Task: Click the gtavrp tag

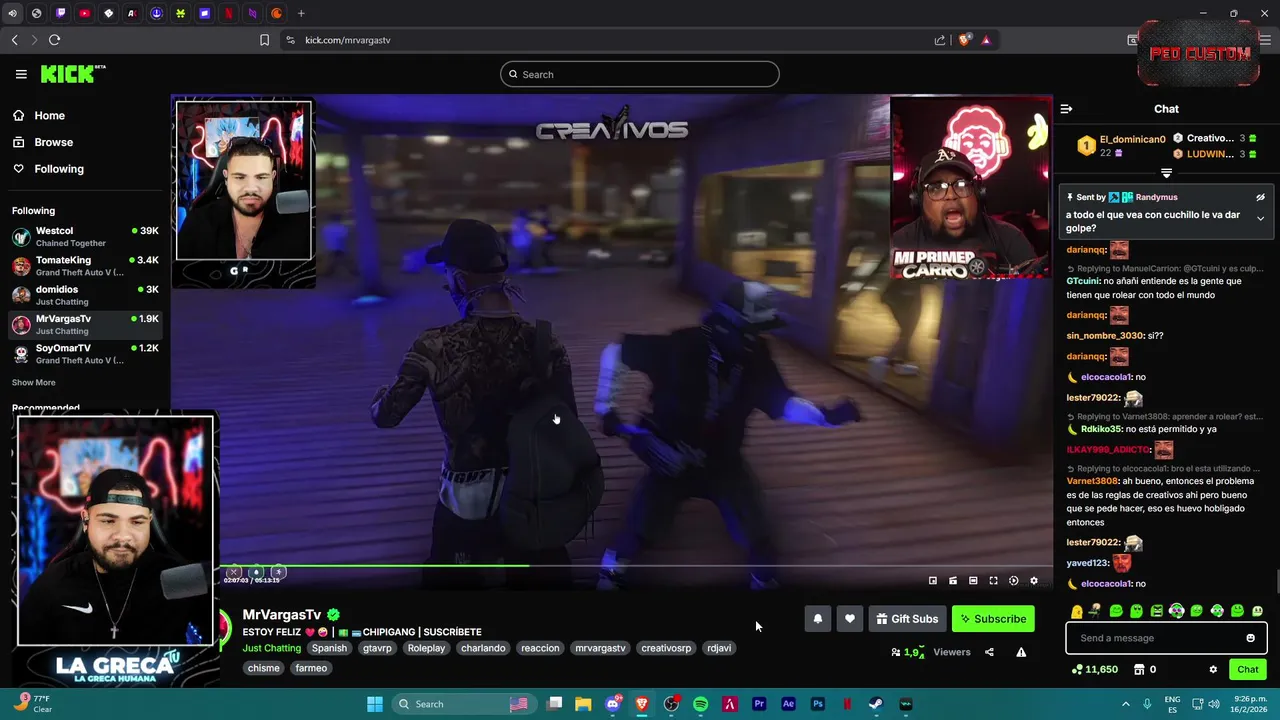Action: click(377, 648)
